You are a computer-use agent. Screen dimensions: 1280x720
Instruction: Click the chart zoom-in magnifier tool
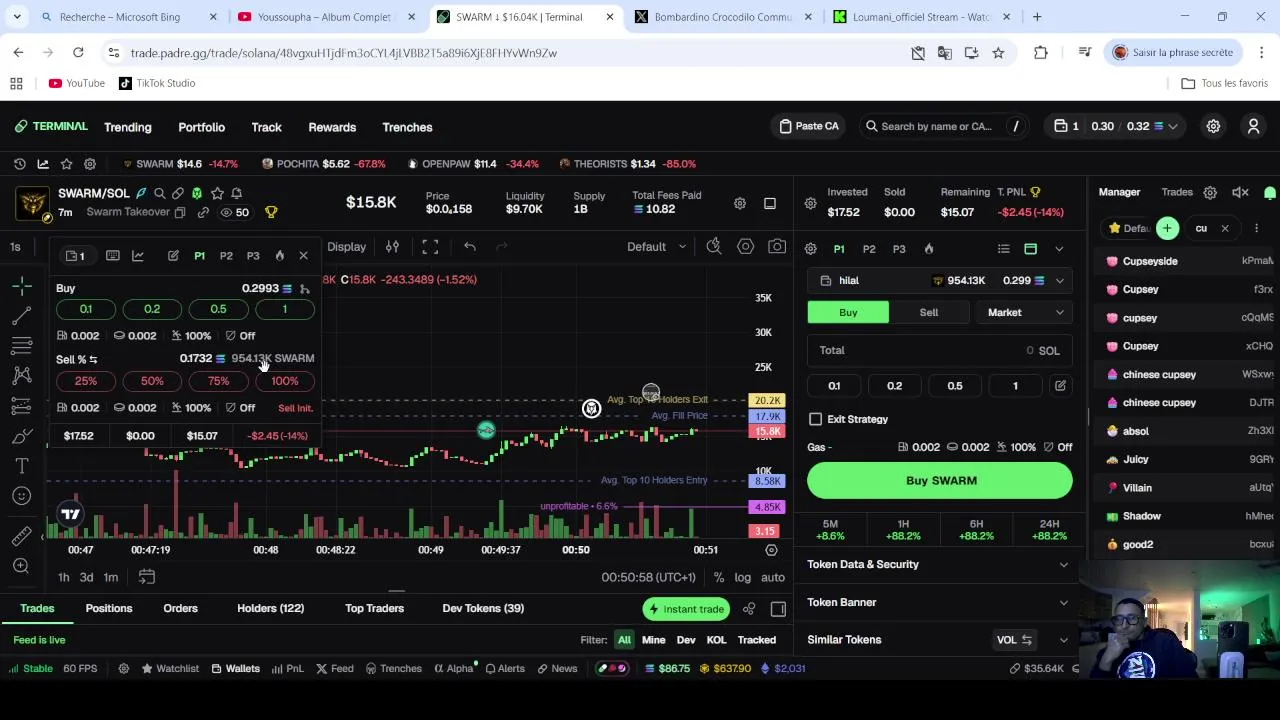click(21, 566)
